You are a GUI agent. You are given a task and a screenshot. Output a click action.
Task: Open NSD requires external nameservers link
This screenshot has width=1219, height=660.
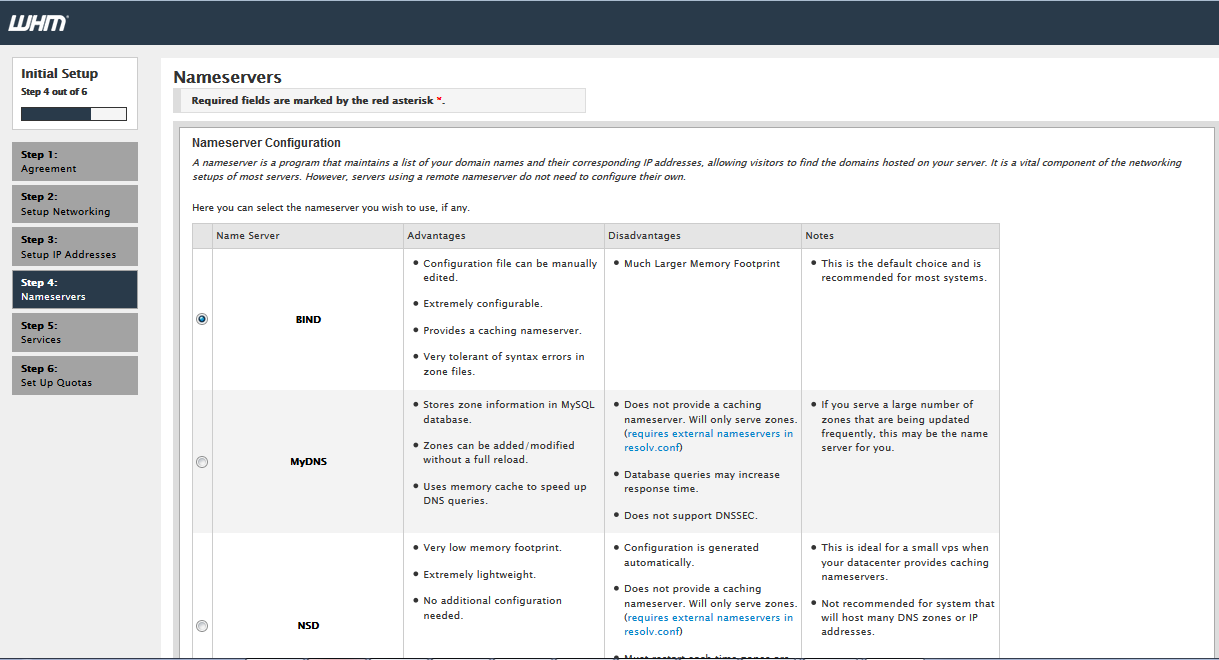708,625
